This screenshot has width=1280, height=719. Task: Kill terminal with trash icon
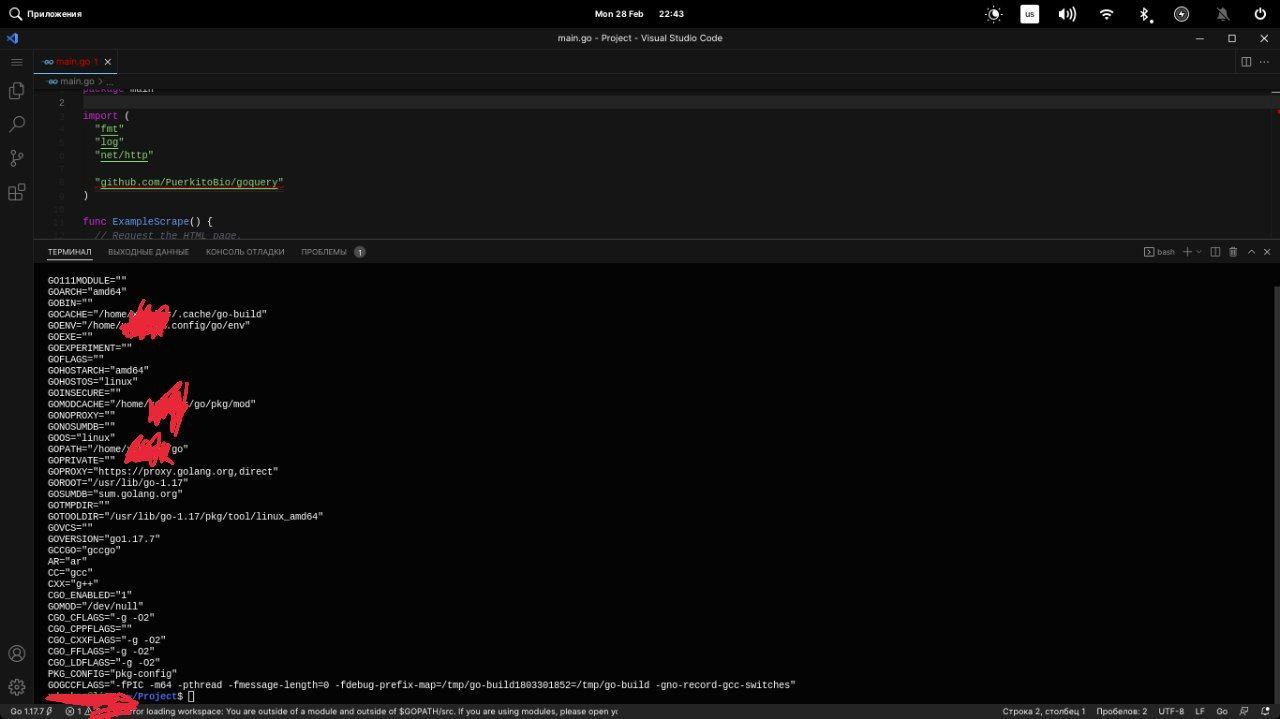click(1233, 252)
